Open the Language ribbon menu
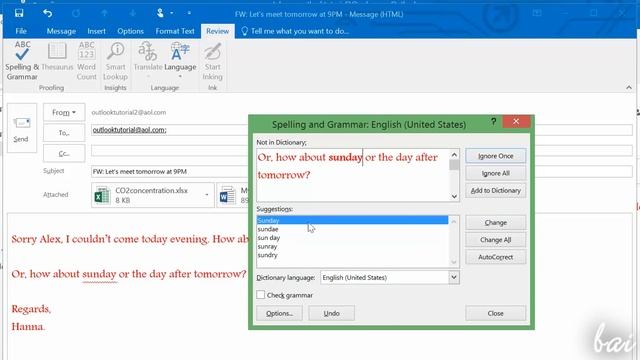The width and height of the screenshot is (640, 360). (180, 60)
